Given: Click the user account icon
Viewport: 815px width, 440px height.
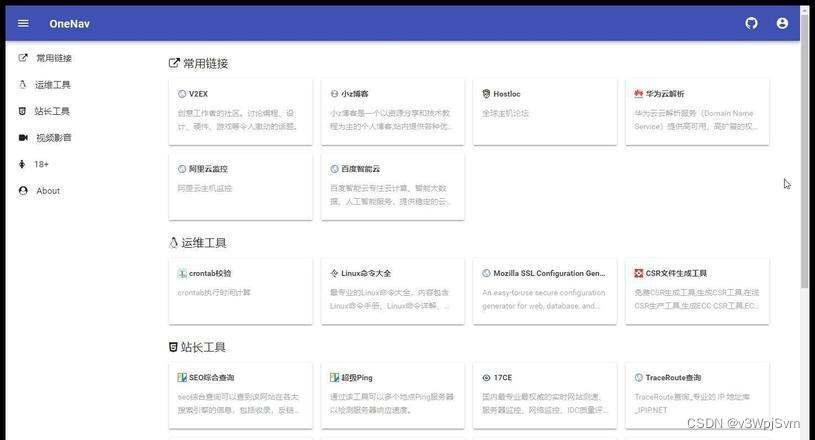Looking at the screenshot, I should tap(782, 23).
